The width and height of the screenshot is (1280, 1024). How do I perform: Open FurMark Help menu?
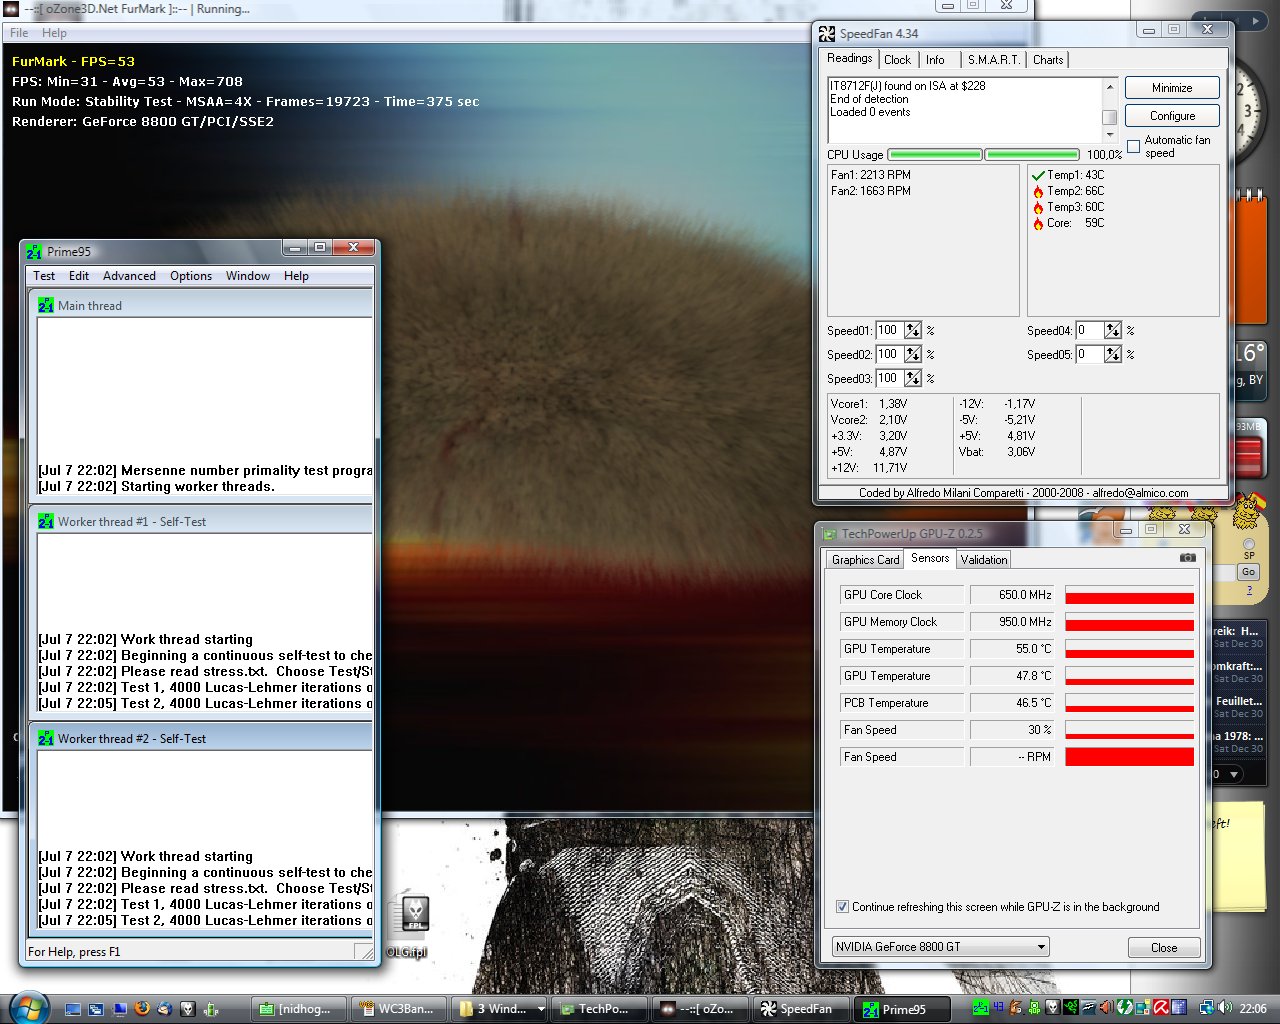[x=54, y=33]
